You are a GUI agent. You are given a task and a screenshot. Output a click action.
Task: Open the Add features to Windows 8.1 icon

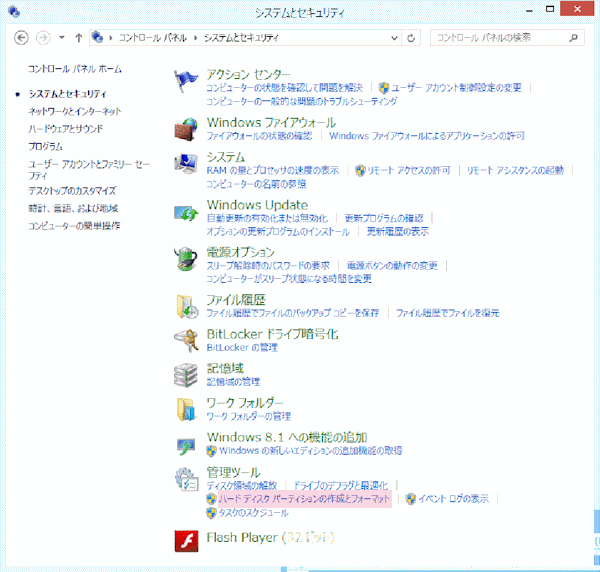click(186, 446)
